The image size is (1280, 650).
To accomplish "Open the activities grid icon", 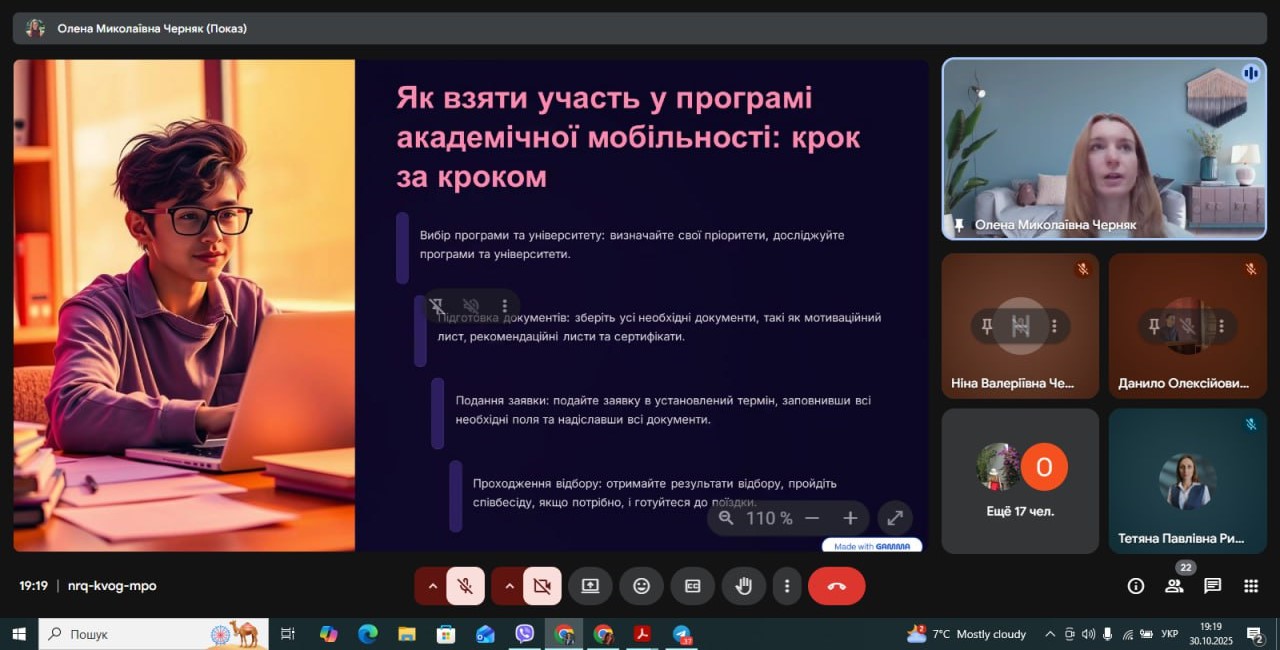I will [x=1250, y=586].
